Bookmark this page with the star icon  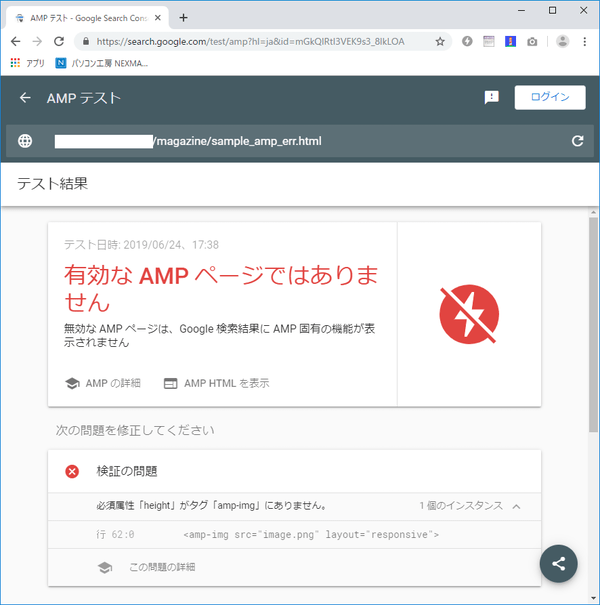[x=440, y=41]
